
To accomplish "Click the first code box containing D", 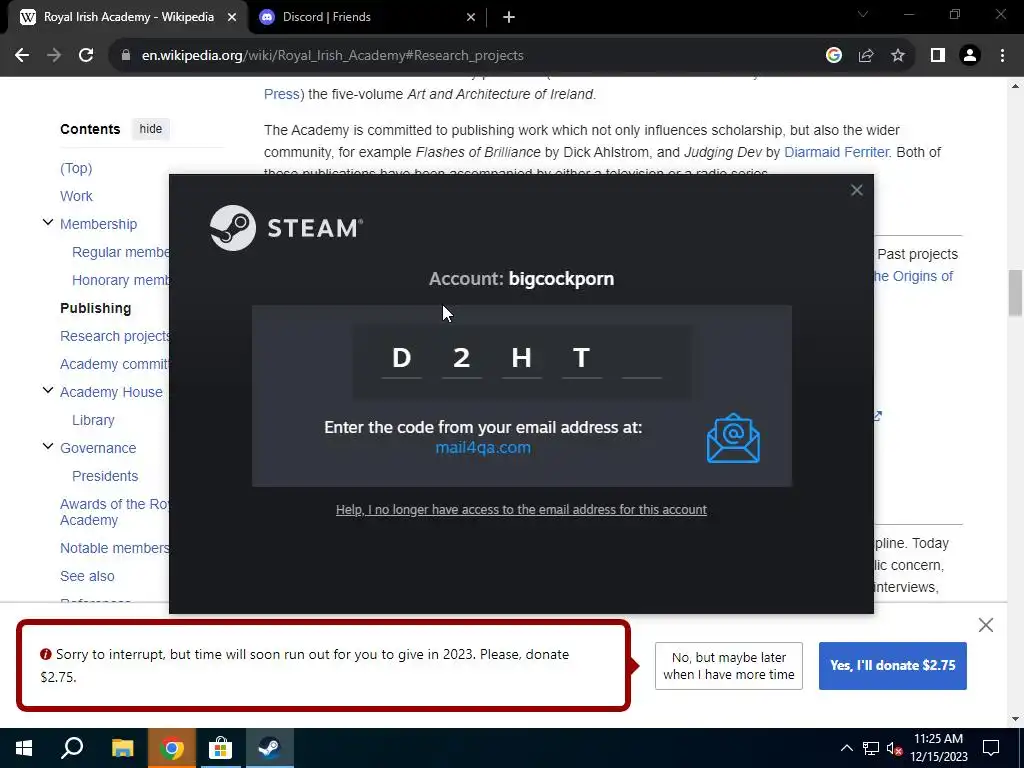I will [x=401, y=359].
